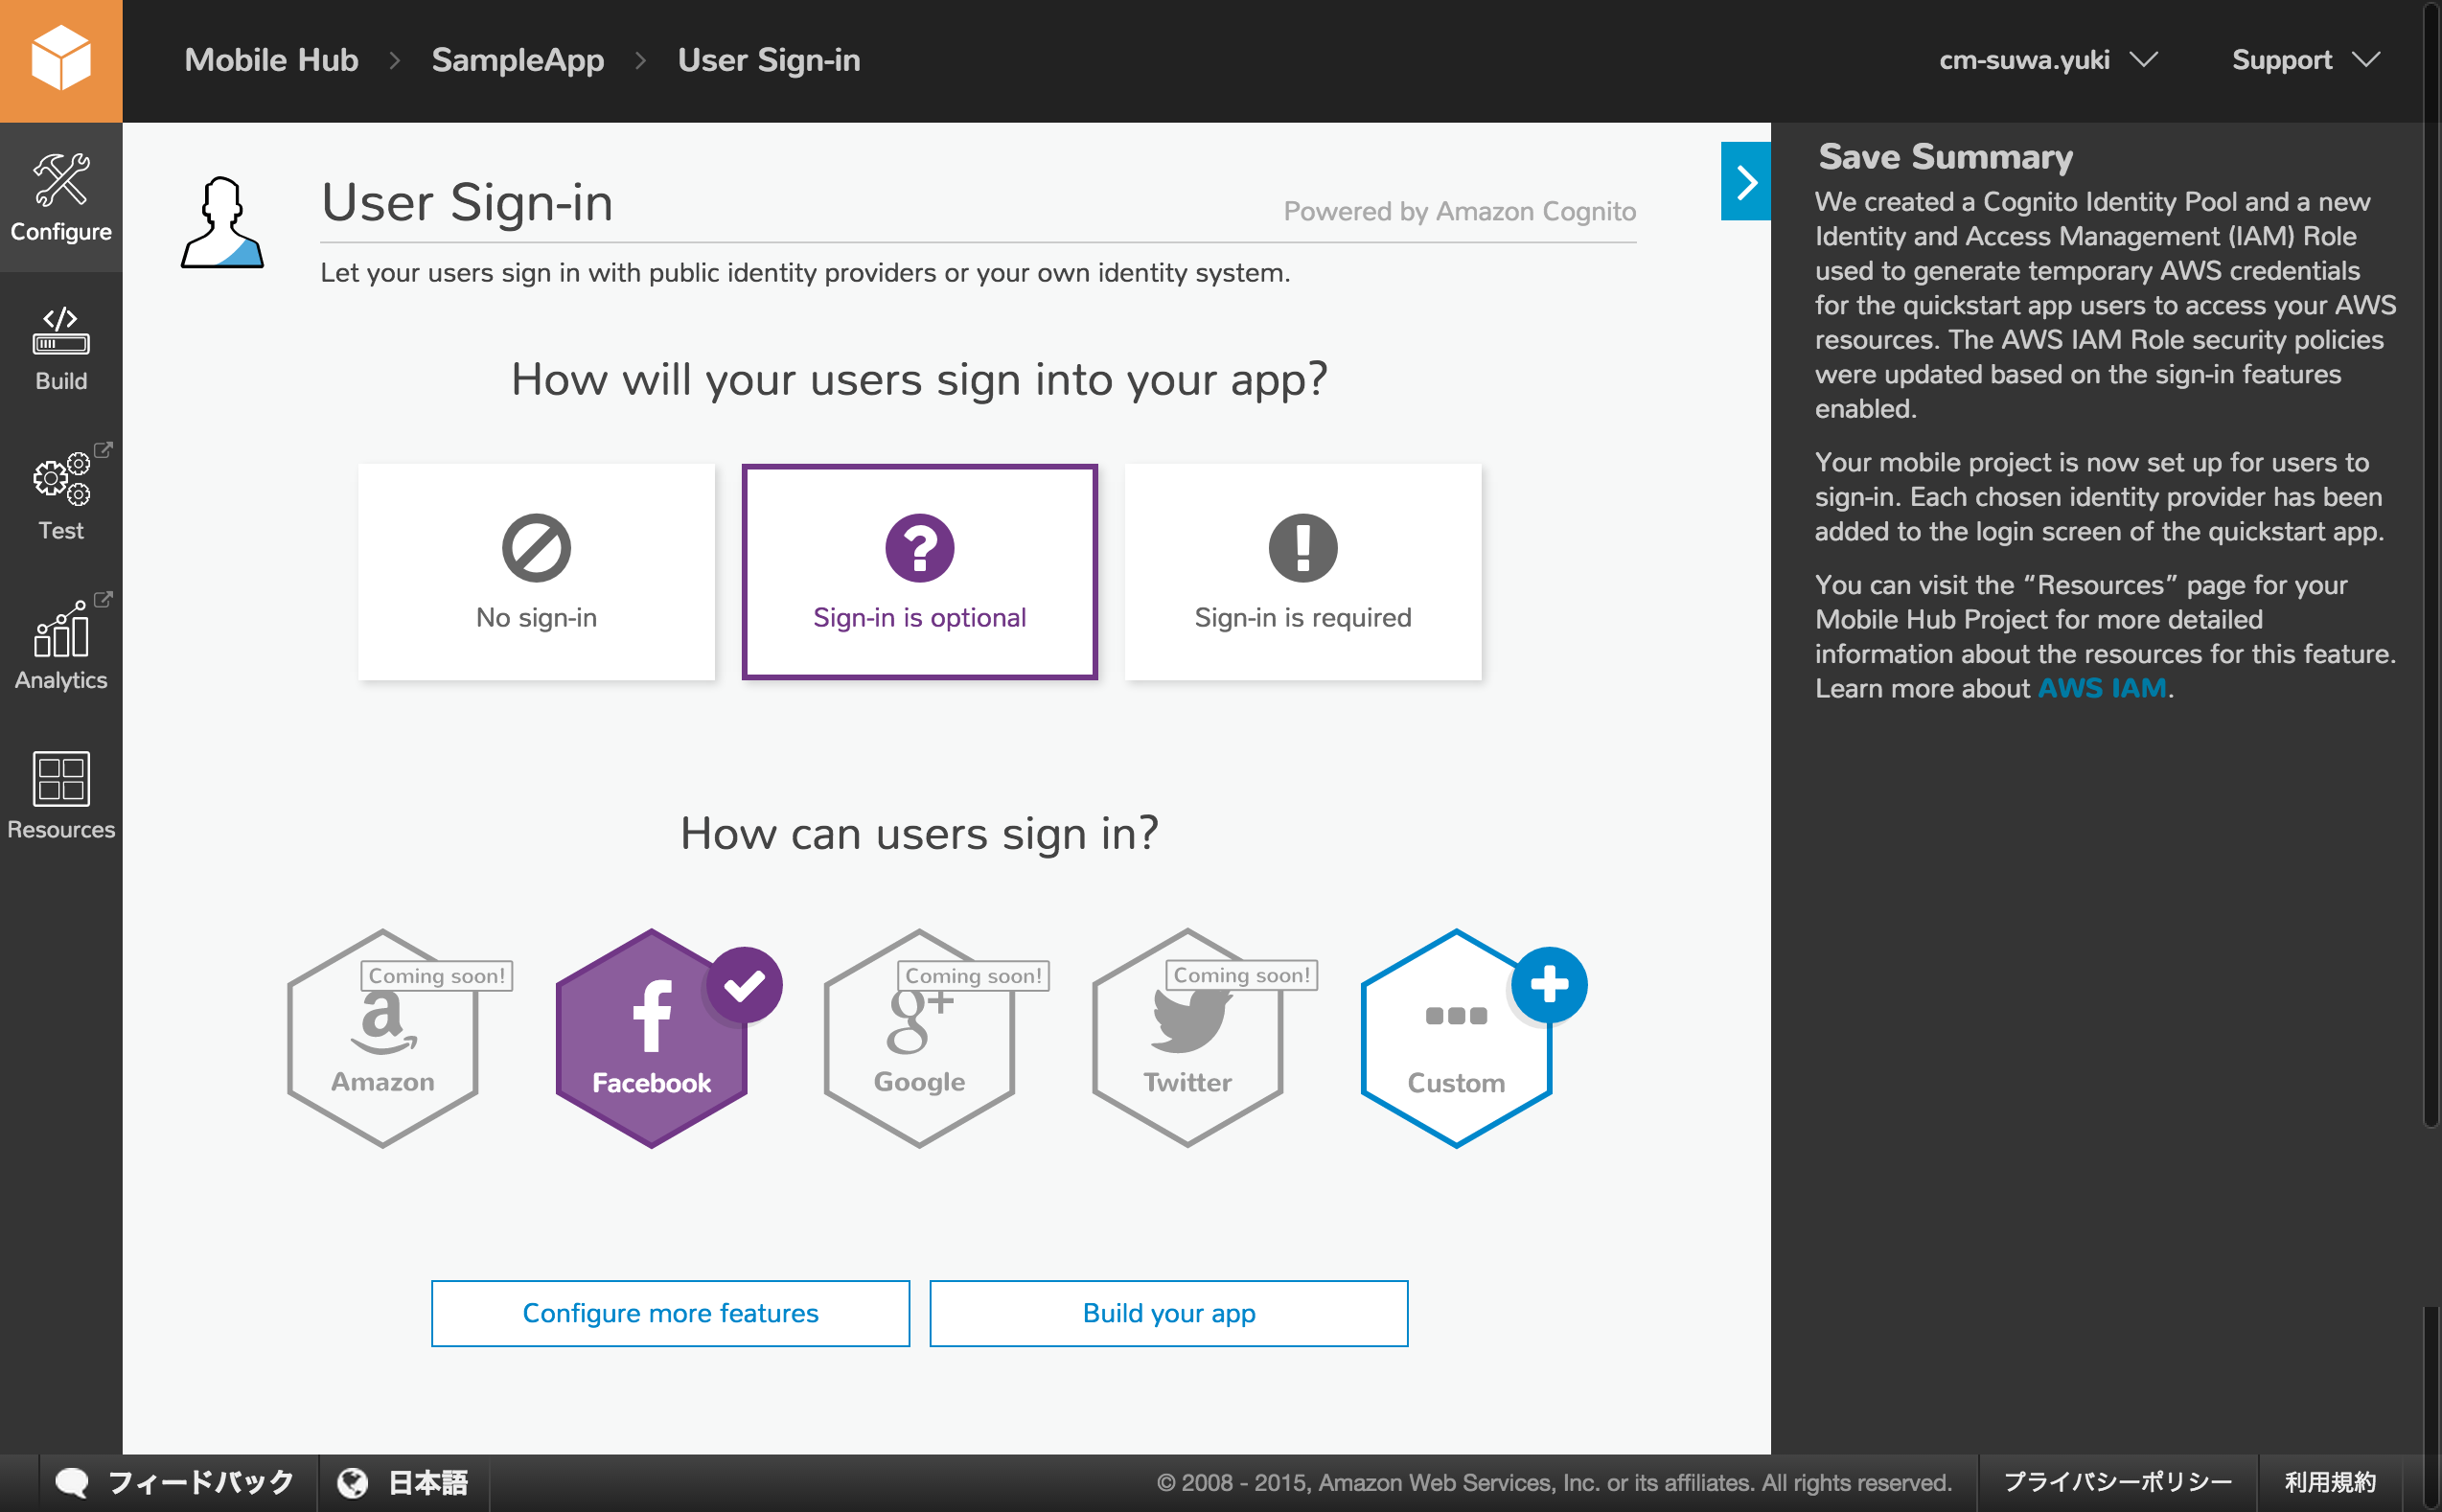Open プライバシーポリシー privacy policy link
The width and height of the screenshot is (2442, 1512).
tap(2117, 1482)
